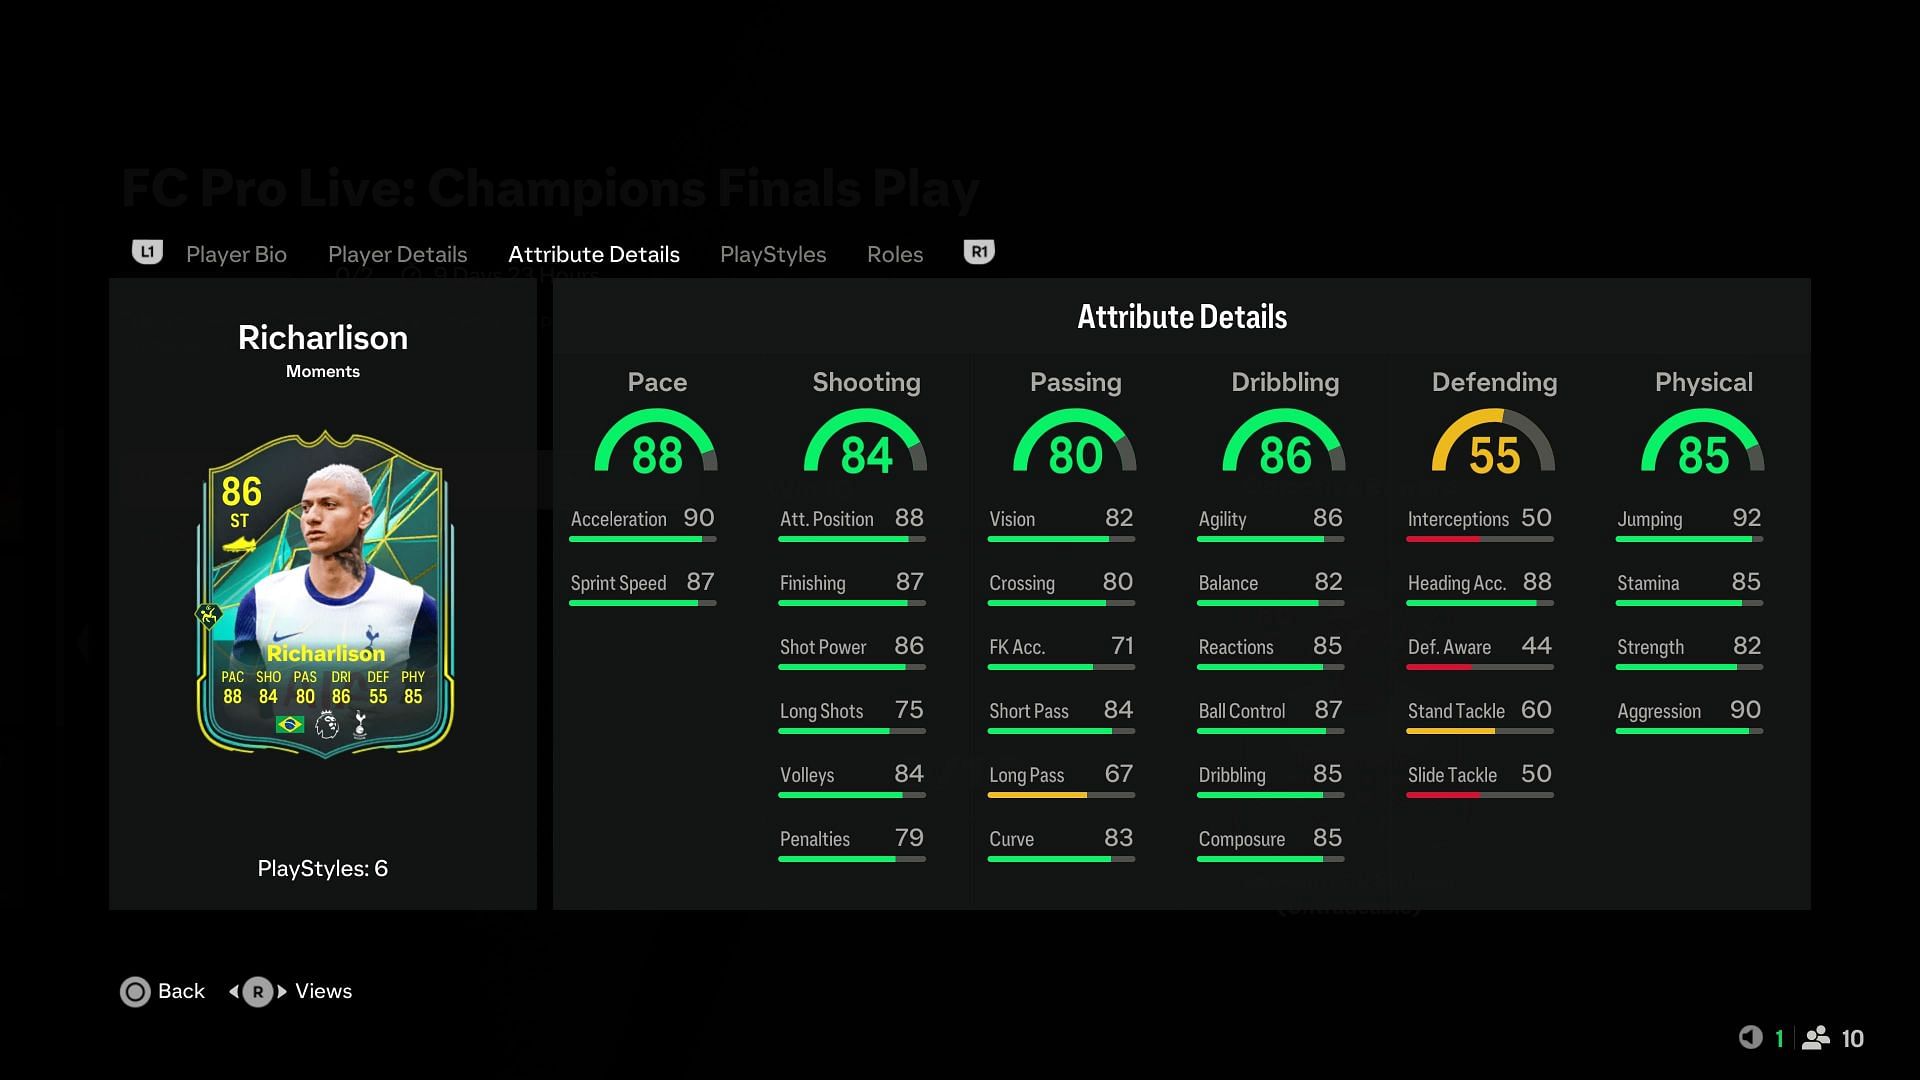
Task: Click the PlayStyles count icon showing 6
Action: click(322, 868)
